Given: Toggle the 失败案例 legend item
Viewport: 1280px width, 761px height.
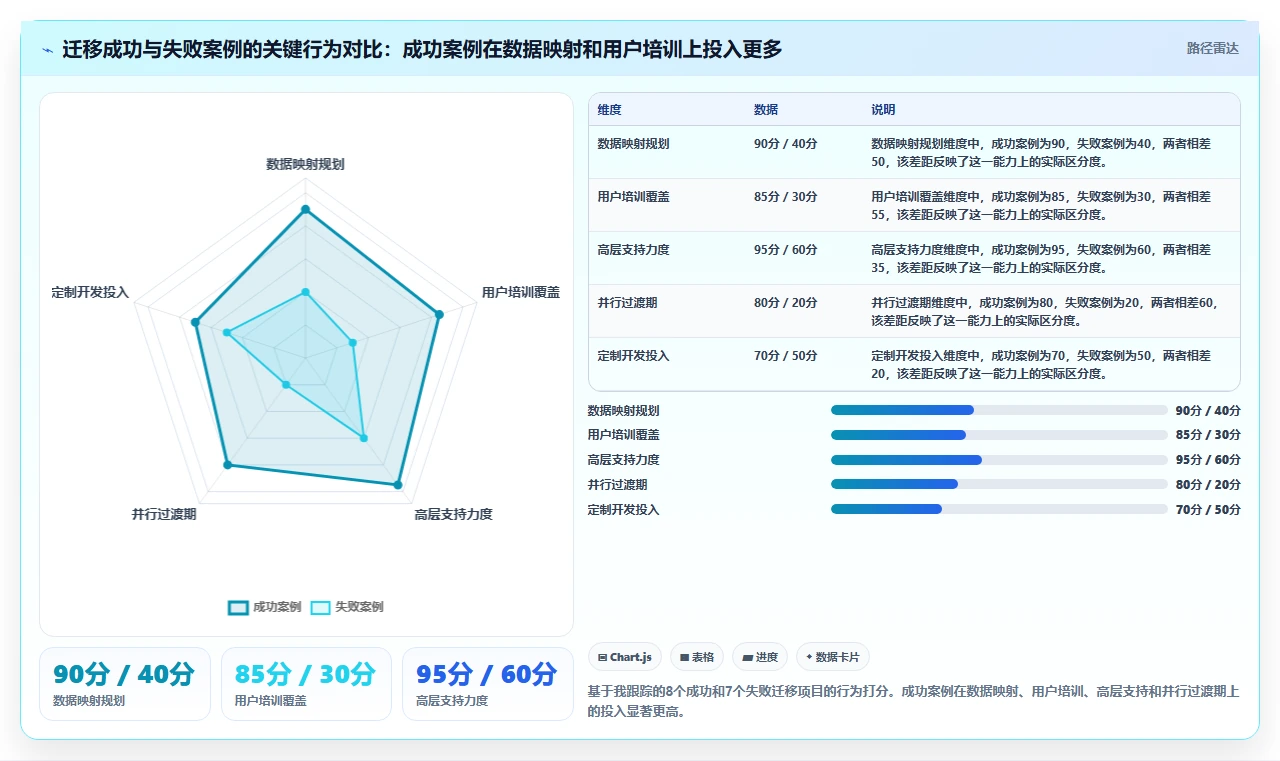Looking at the screenshot, I should tap(347, 607).
